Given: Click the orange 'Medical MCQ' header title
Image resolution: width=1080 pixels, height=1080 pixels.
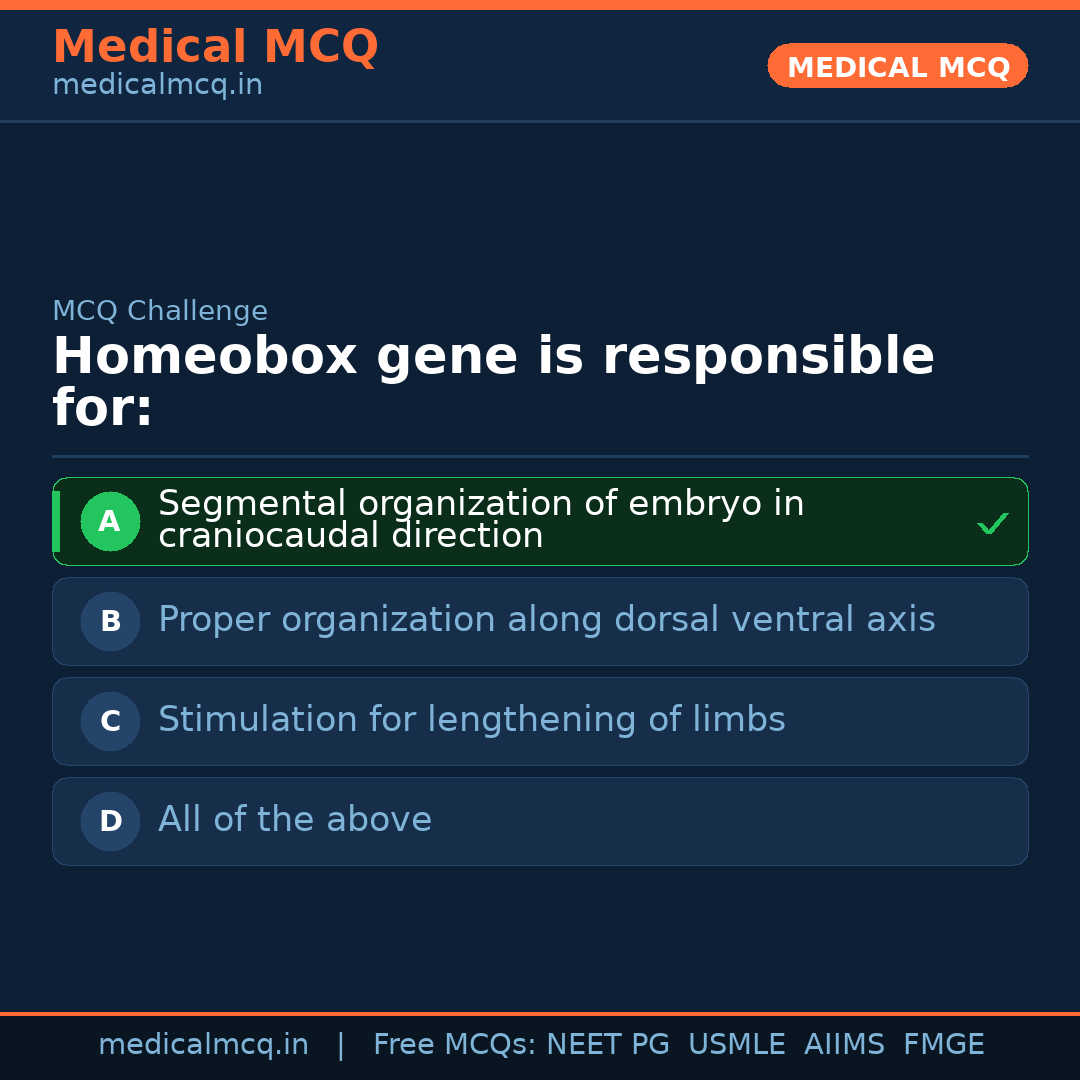Looking at the screenshot, I should pos(215,46).
